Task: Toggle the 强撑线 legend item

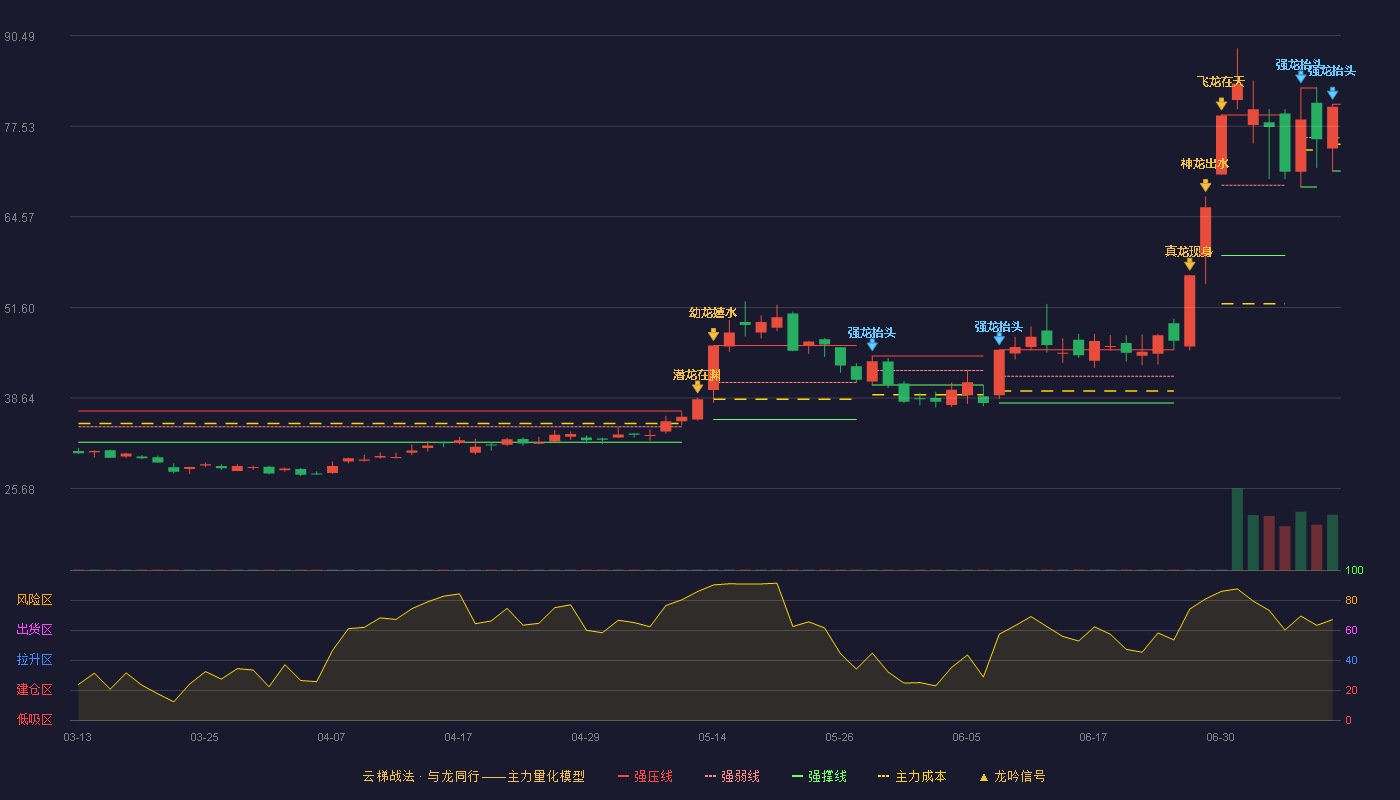Action: tap(819, 776)
